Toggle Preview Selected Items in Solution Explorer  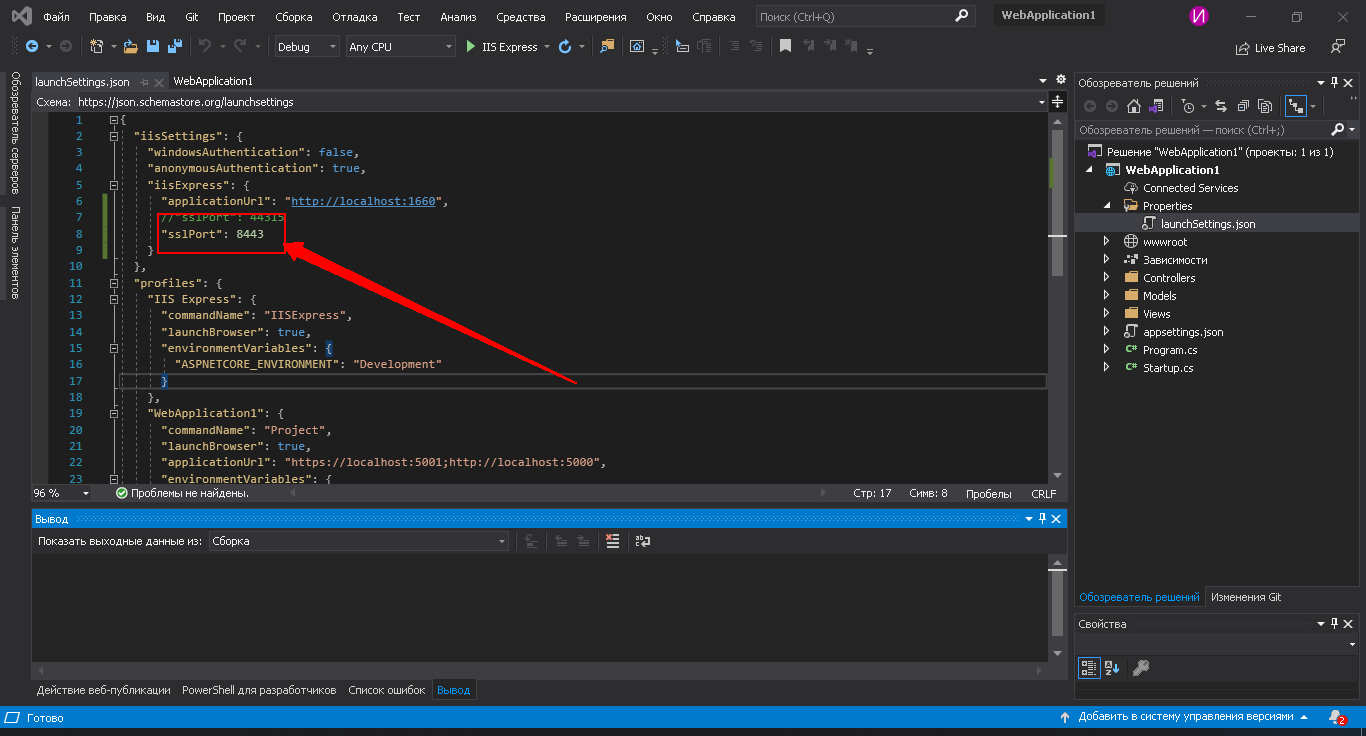[1296, 106]
